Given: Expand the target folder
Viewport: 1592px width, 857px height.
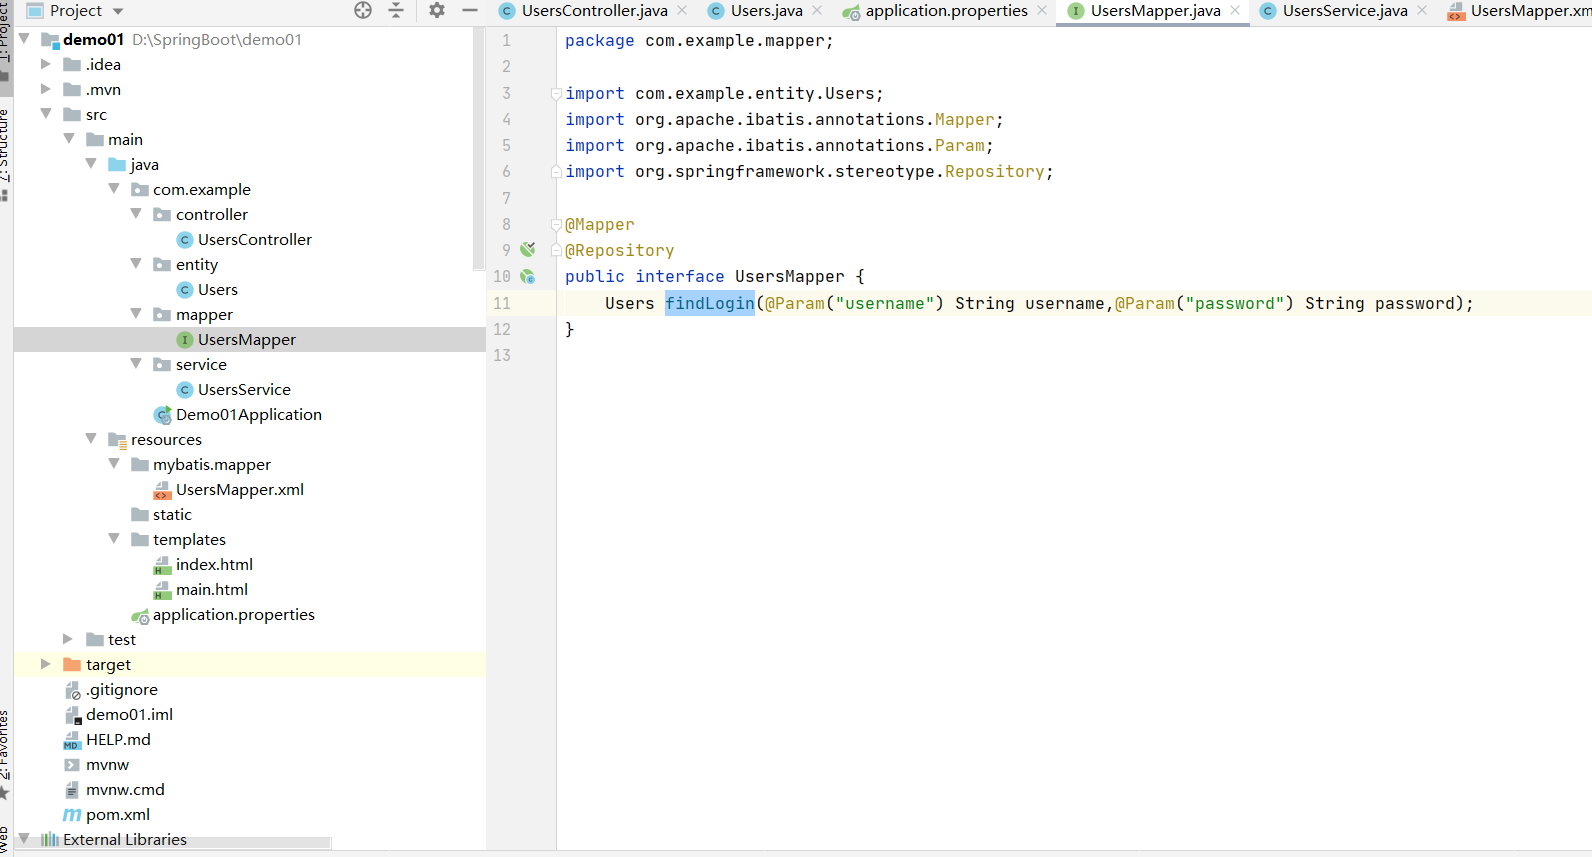Looking at the screenshot, I should tap(45, 664).
